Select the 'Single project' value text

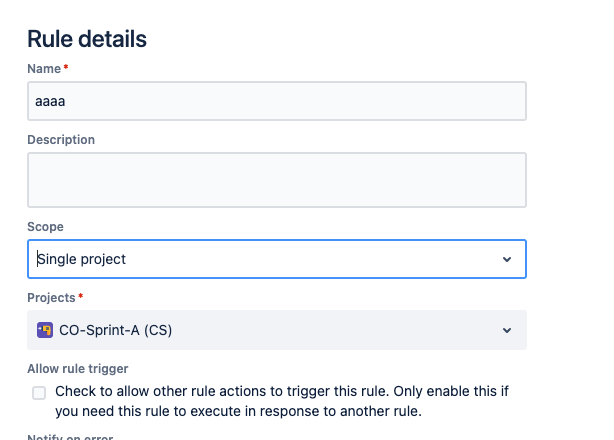pos(81,259)
